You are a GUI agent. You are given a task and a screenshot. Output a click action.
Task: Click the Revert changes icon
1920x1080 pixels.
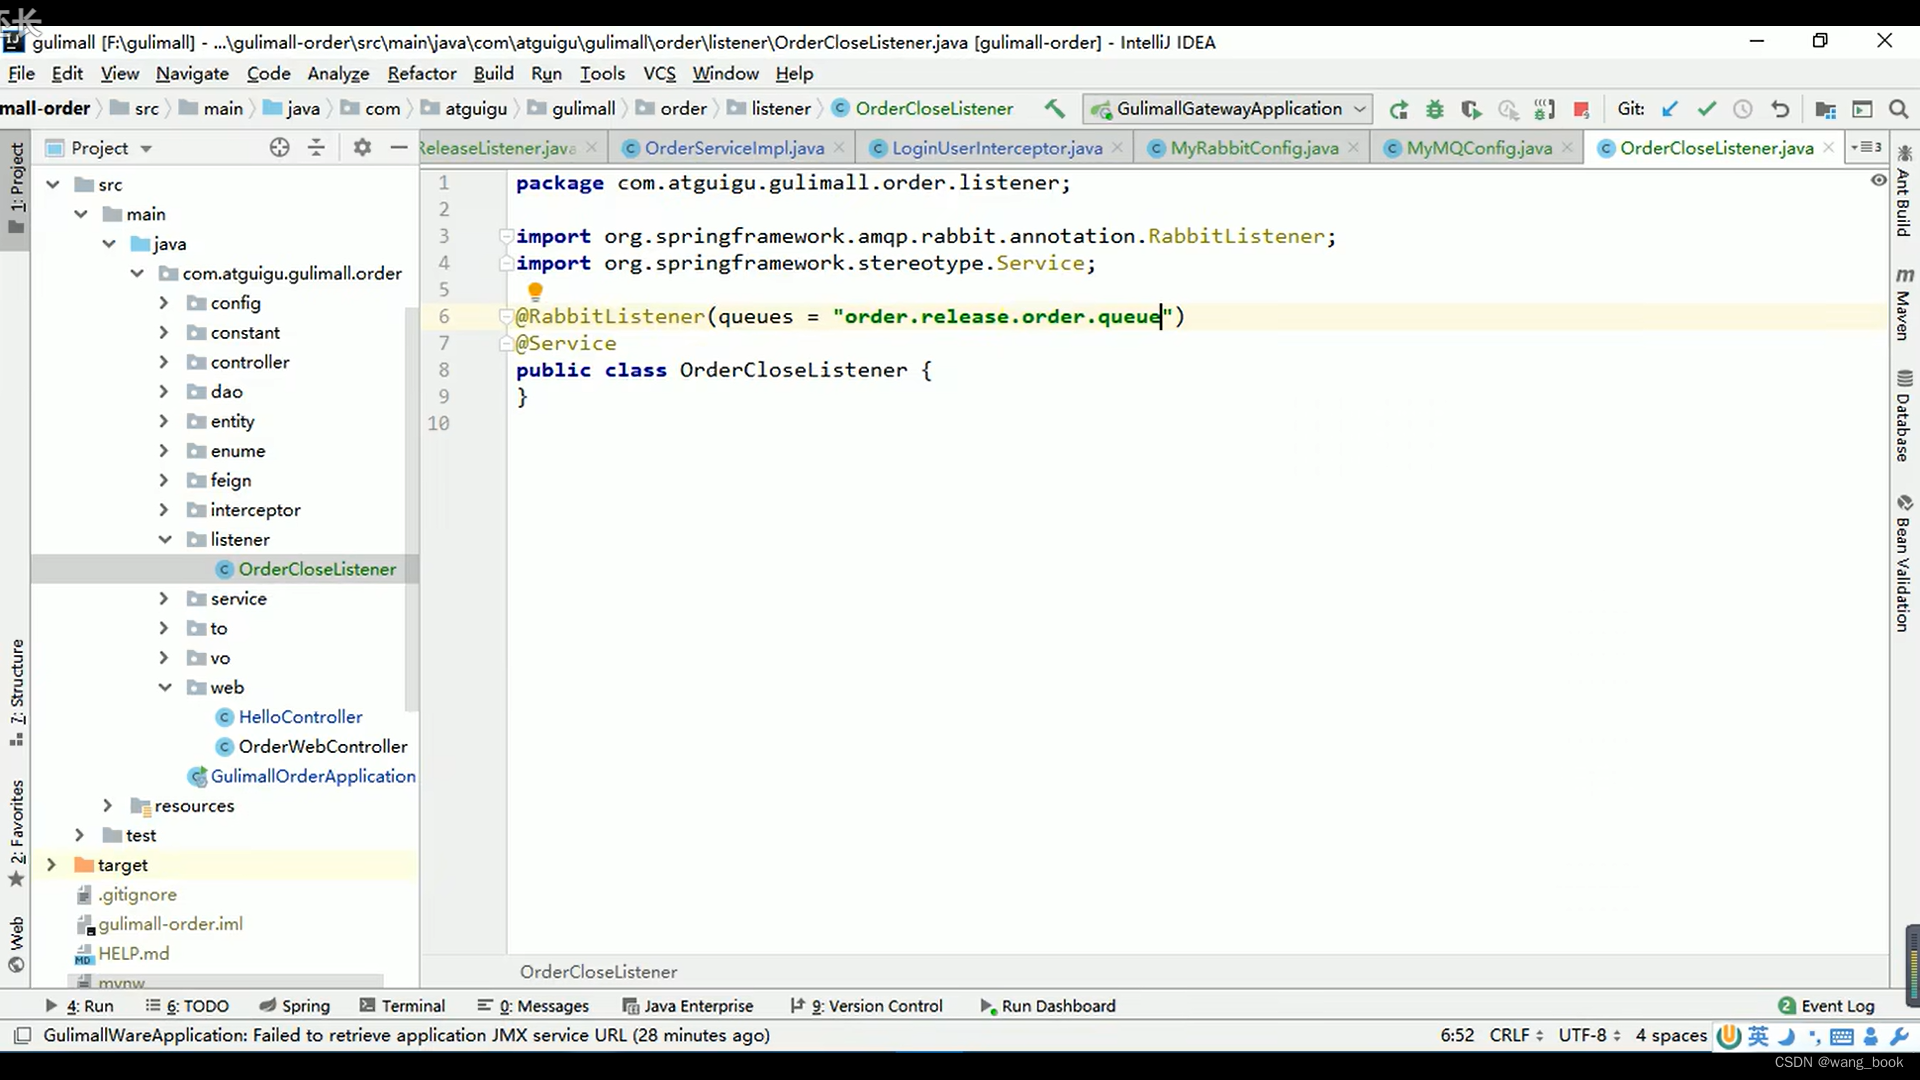tap(1780, 108)
